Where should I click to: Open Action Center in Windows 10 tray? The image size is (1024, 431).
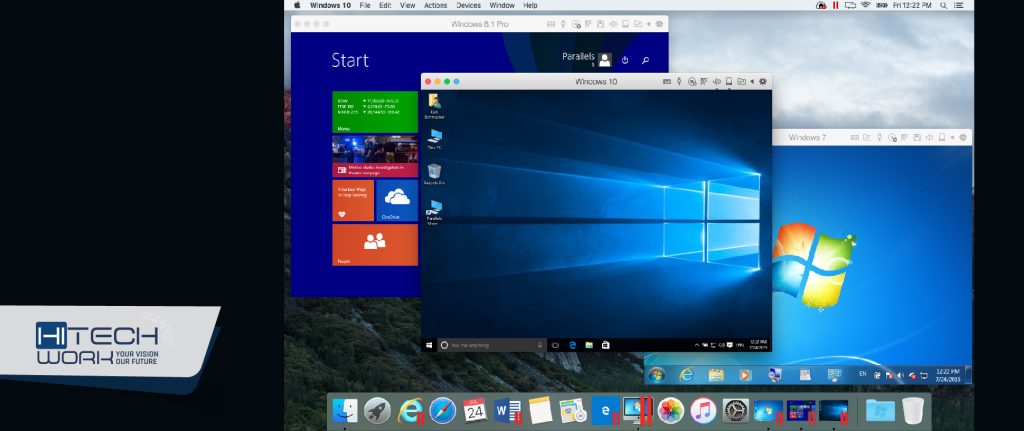point(729,345)
